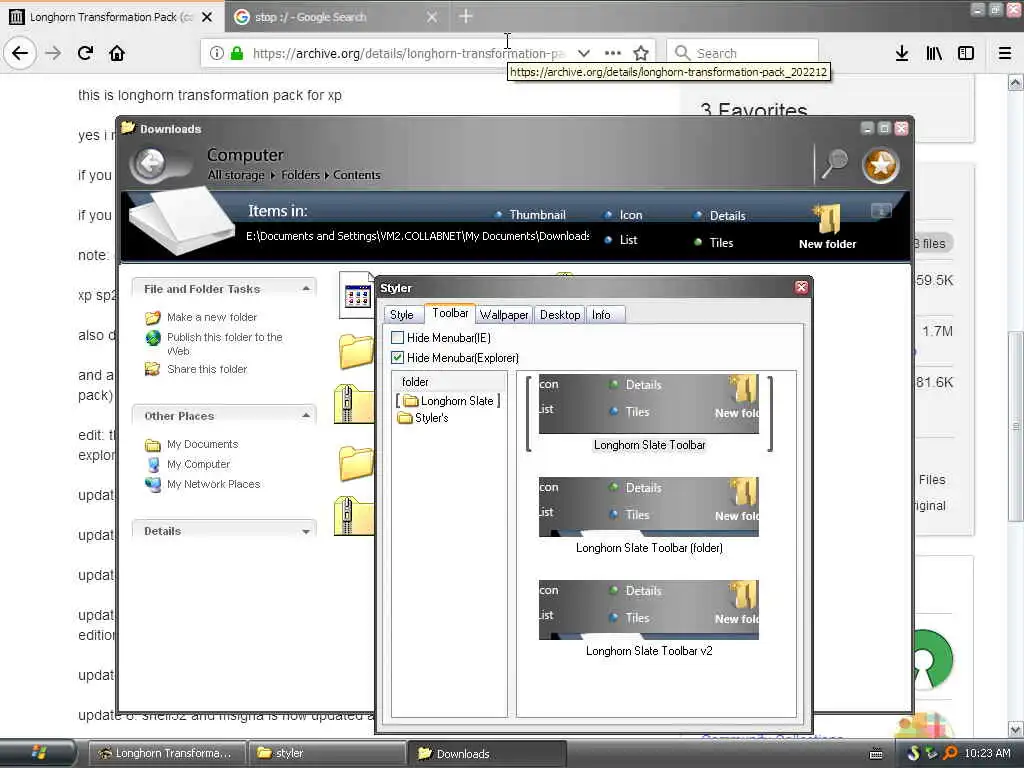
Task: Select the List view option
Action: point(620,240)
